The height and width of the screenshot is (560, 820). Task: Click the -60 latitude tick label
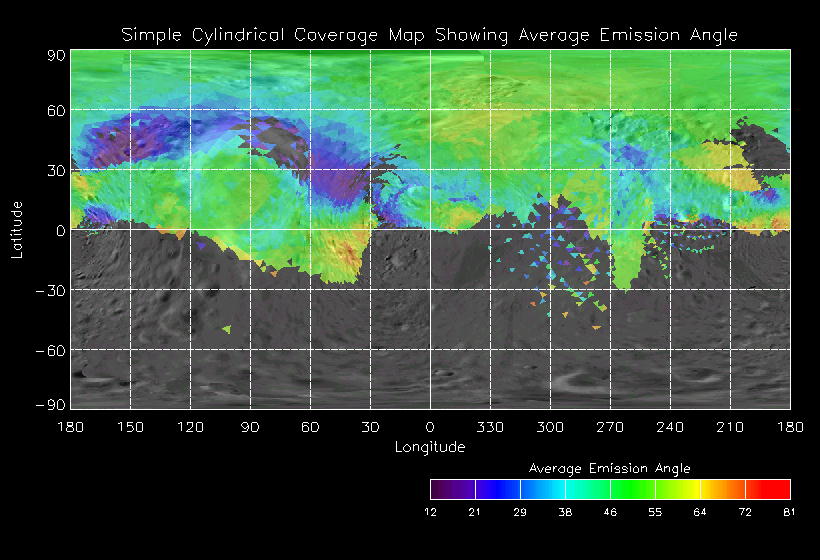51,350
